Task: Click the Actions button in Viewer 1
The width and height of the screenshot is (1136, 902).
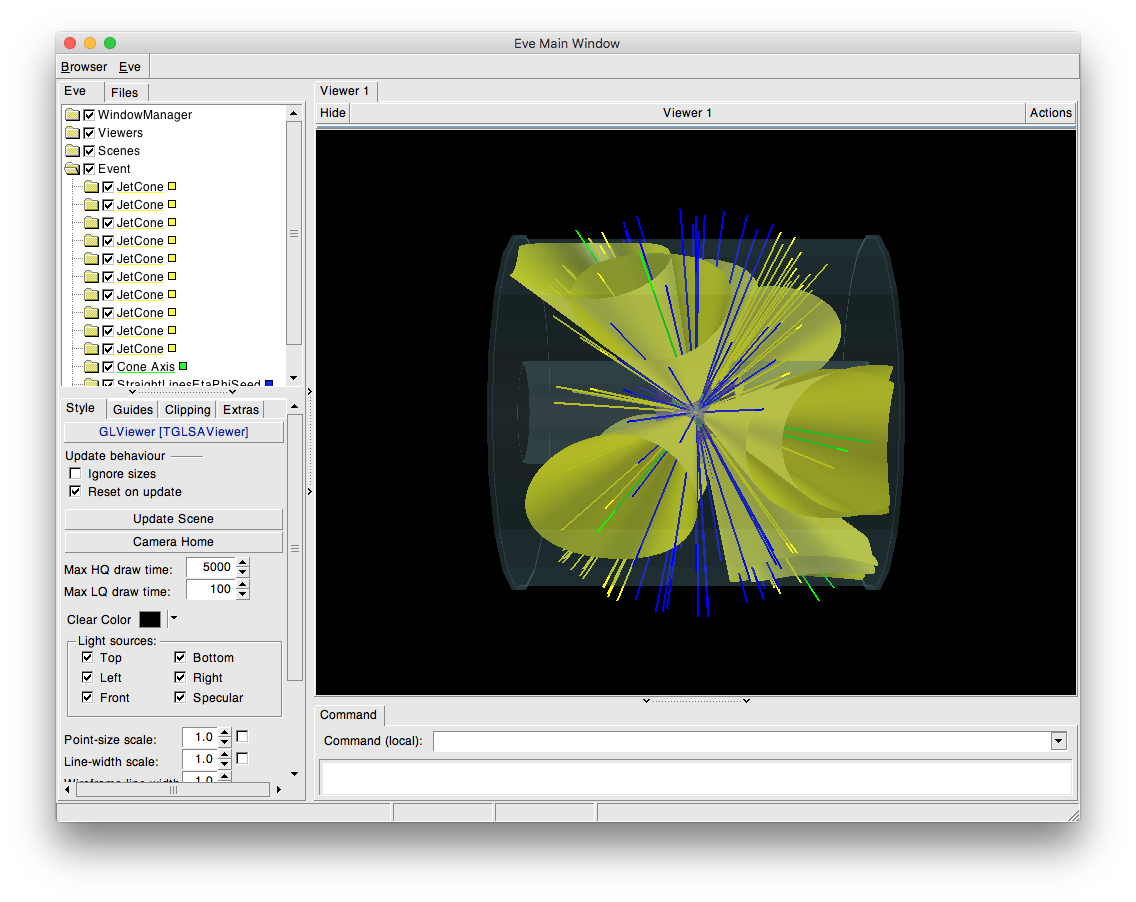Action: (x=1050, y=113)
